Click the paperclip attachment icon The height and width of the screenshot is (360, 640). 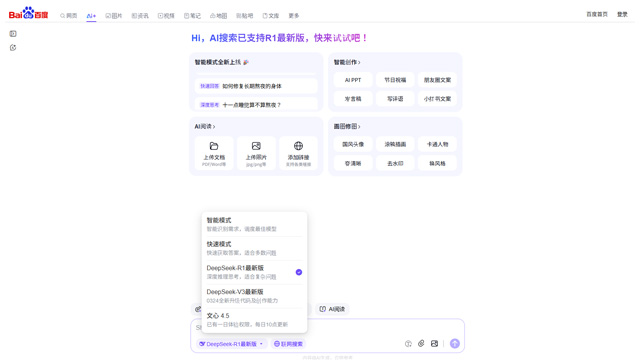click(421, 344)
